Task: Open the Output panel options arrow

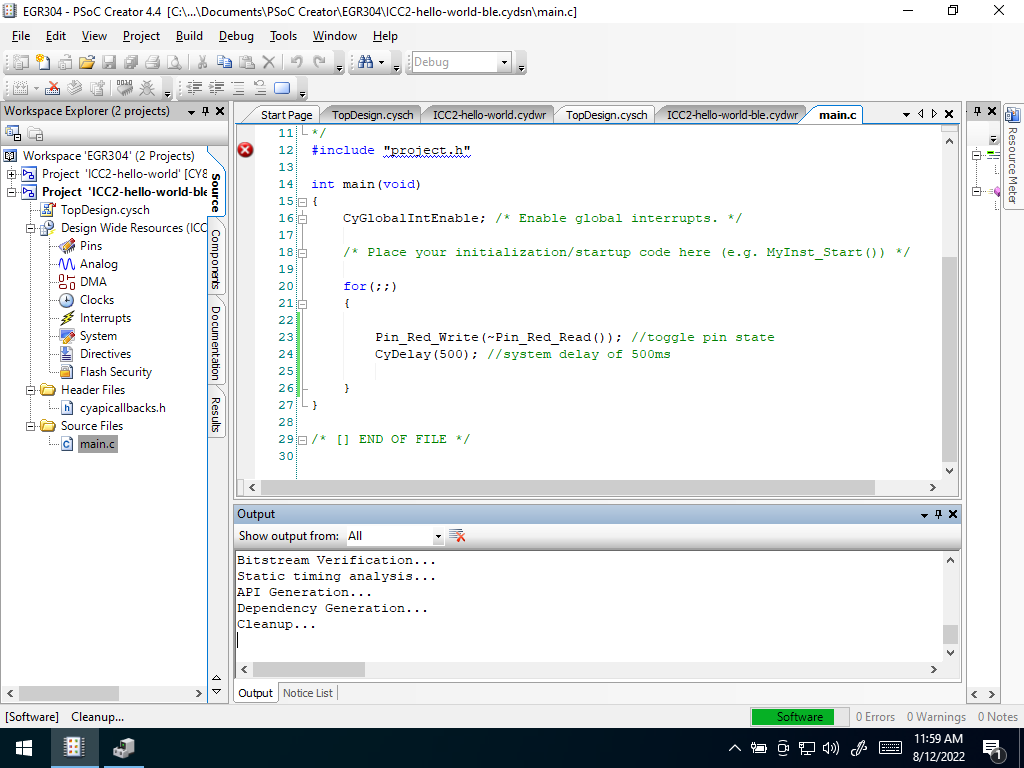Action: (x=924, y=515)
